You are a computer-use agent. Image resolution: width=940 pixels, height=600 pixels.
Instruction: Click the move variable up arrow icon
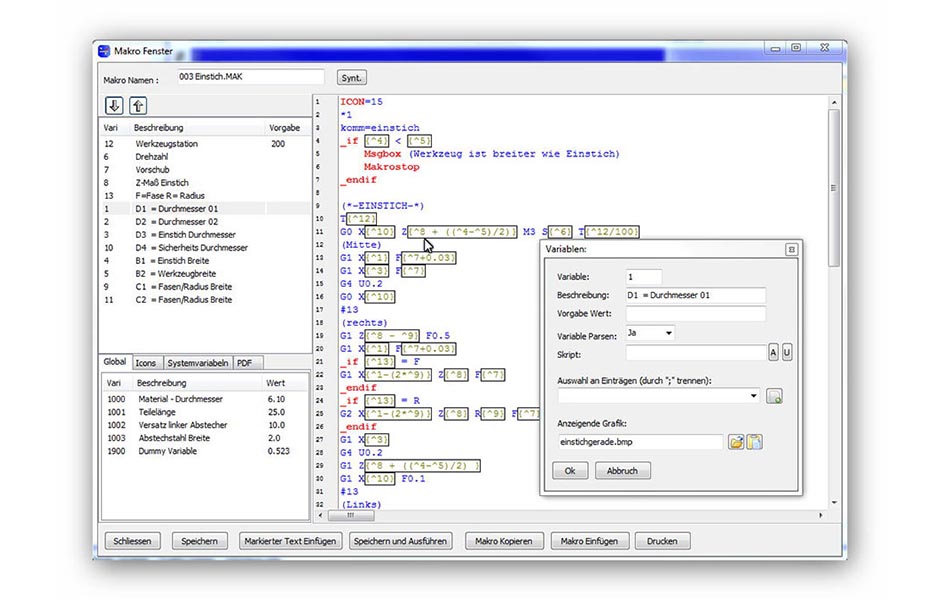point(138,105)
